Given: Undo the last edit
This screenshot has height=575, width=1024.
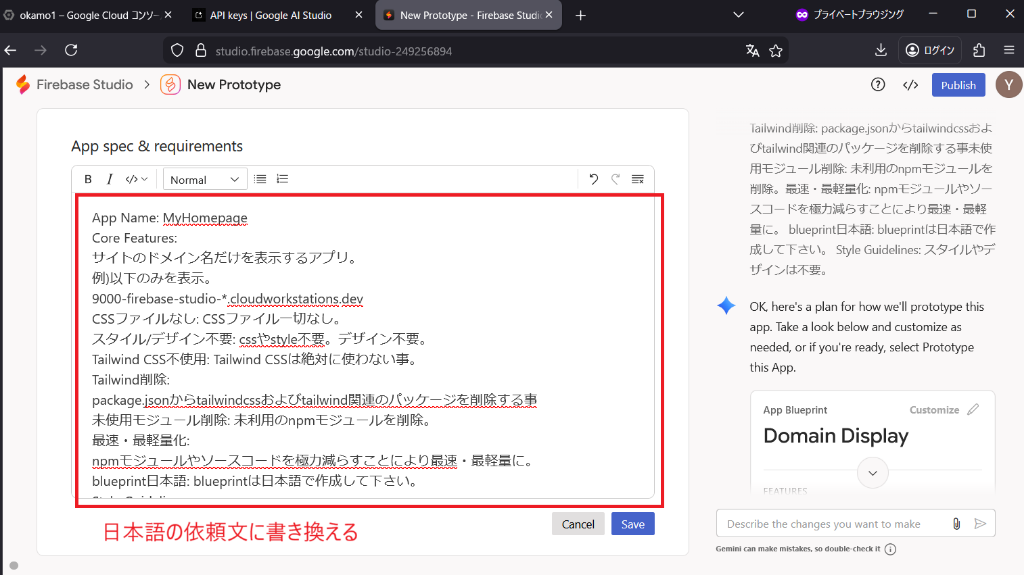Looking at the screenshot, I should click(x=593, y=179).
